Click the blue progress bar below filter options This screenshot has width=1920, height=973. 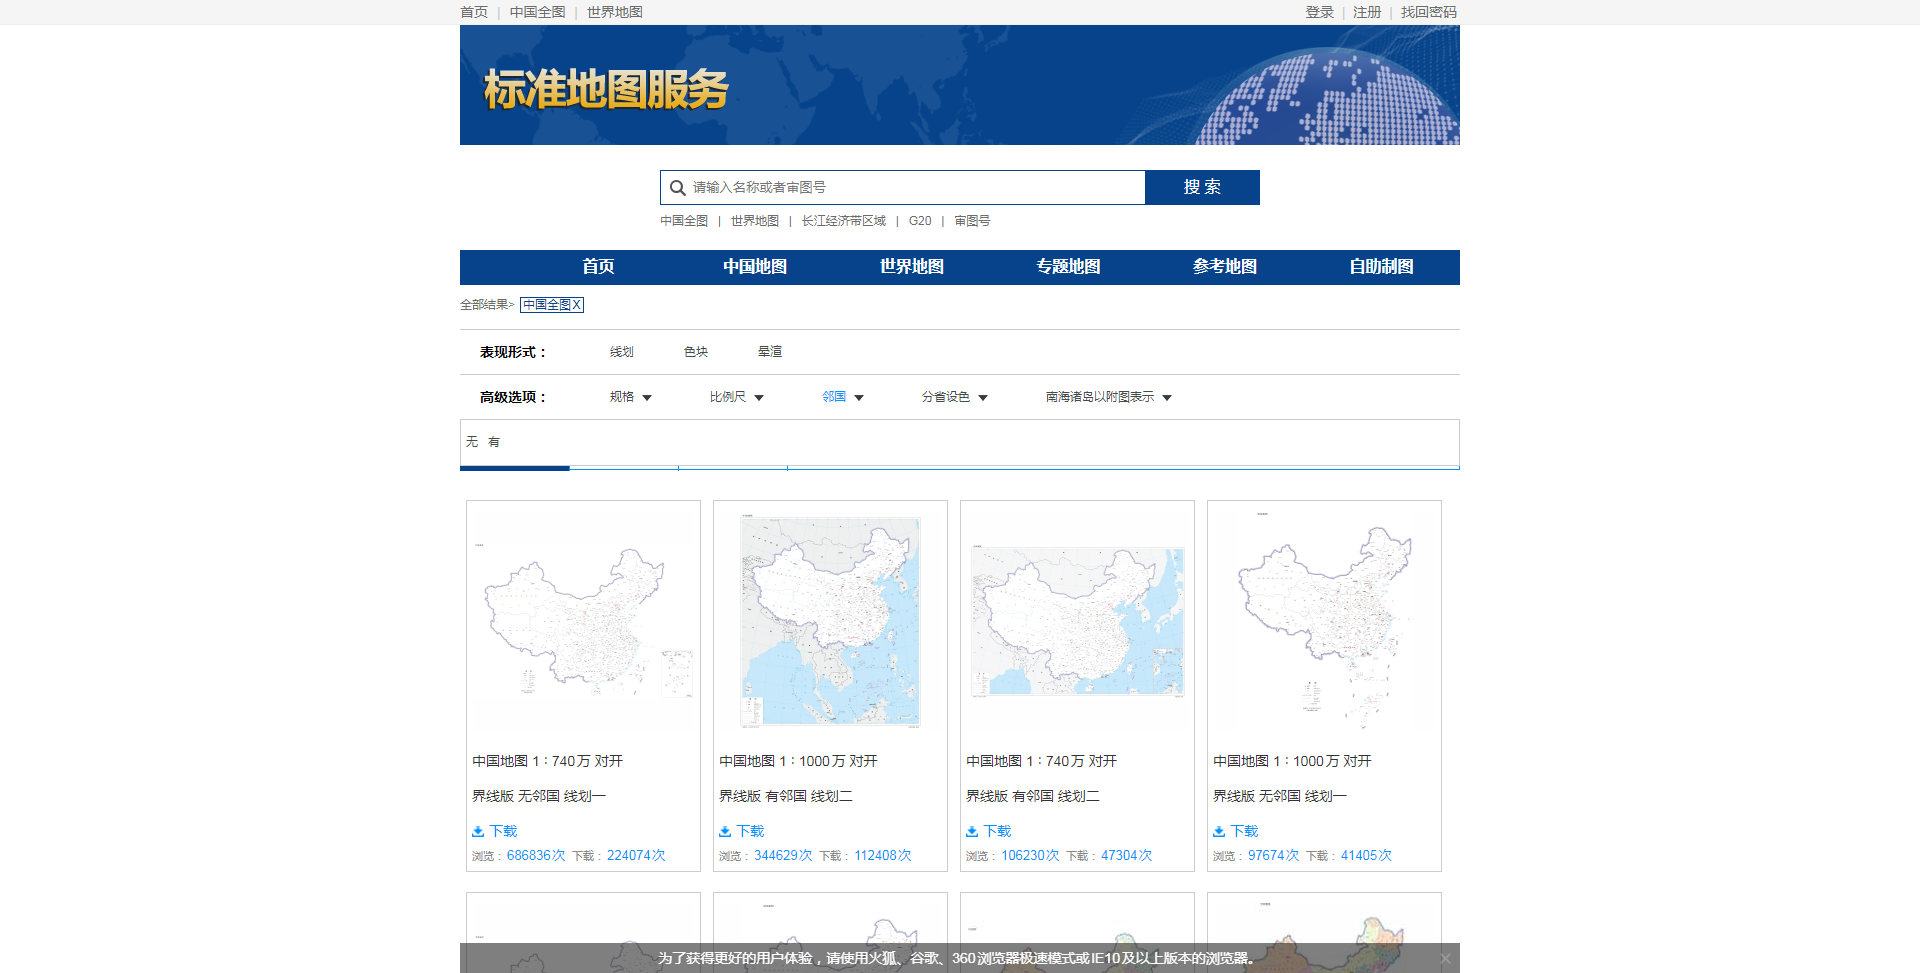(x=514, y=468)
